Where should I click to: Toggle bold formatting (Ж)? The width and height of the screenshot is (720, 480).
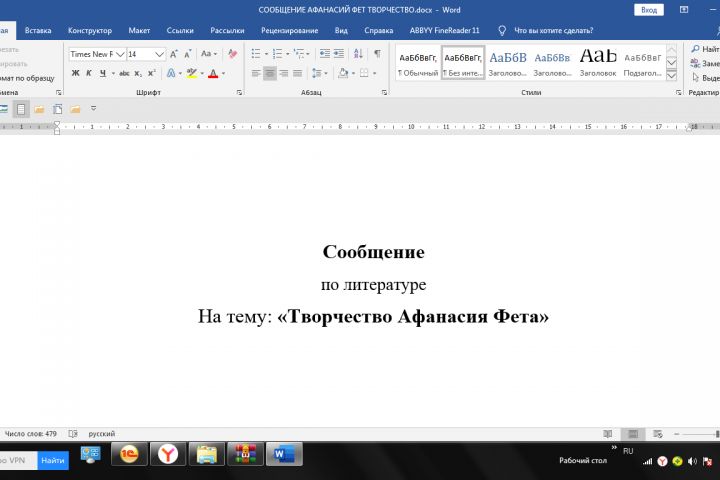75,73
